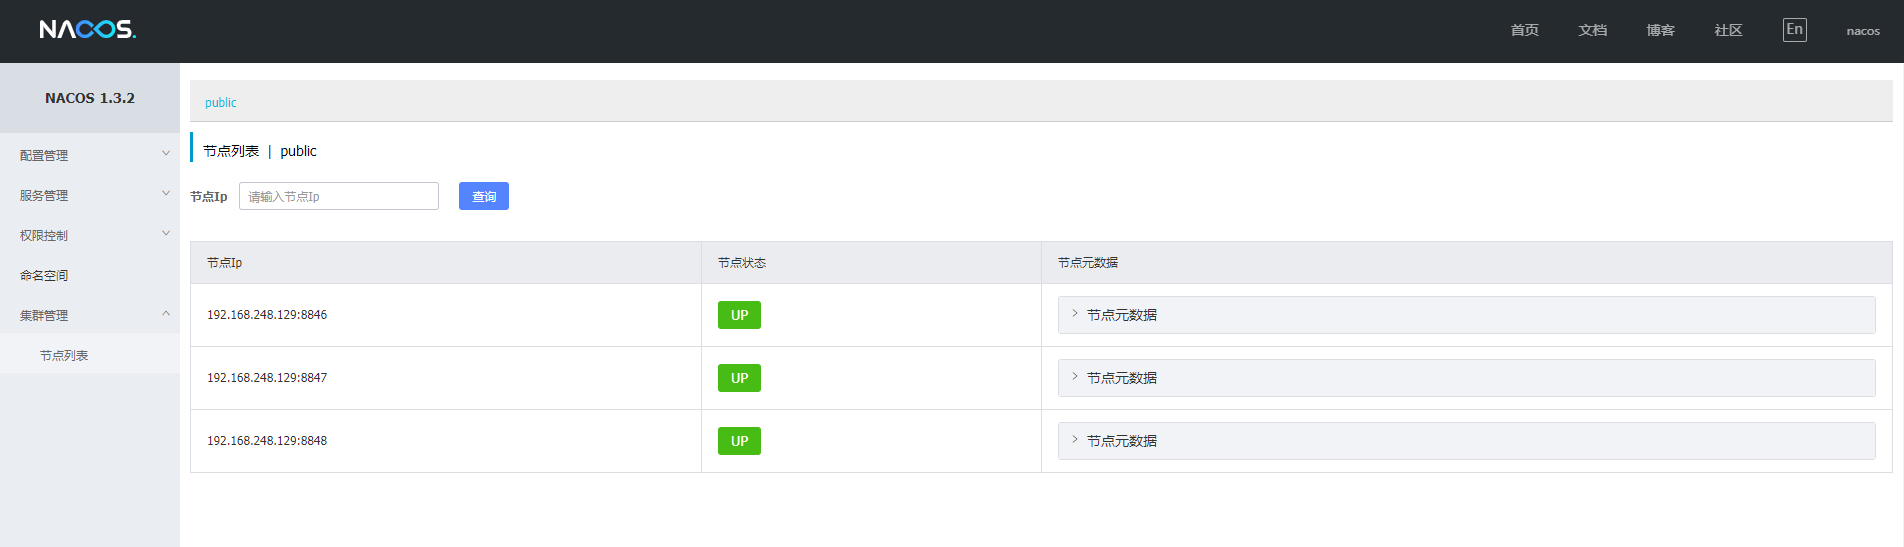
Task: Expand 节点元数据 for node 8848
Action: tap(1466, 441)
